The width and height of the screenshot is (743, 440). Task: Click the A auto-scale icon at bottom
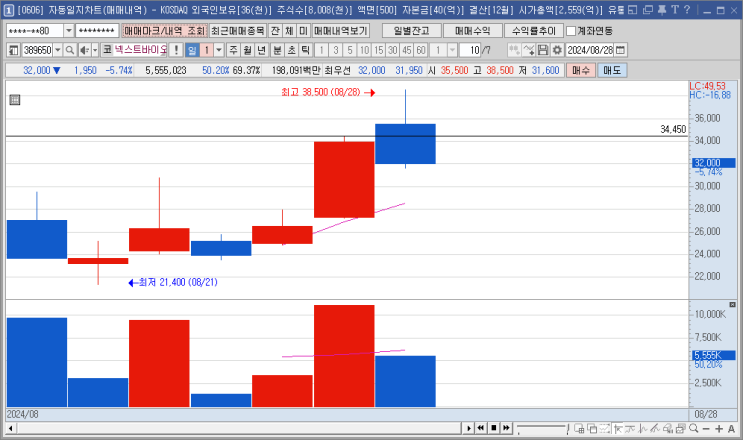tap(731, 429)
